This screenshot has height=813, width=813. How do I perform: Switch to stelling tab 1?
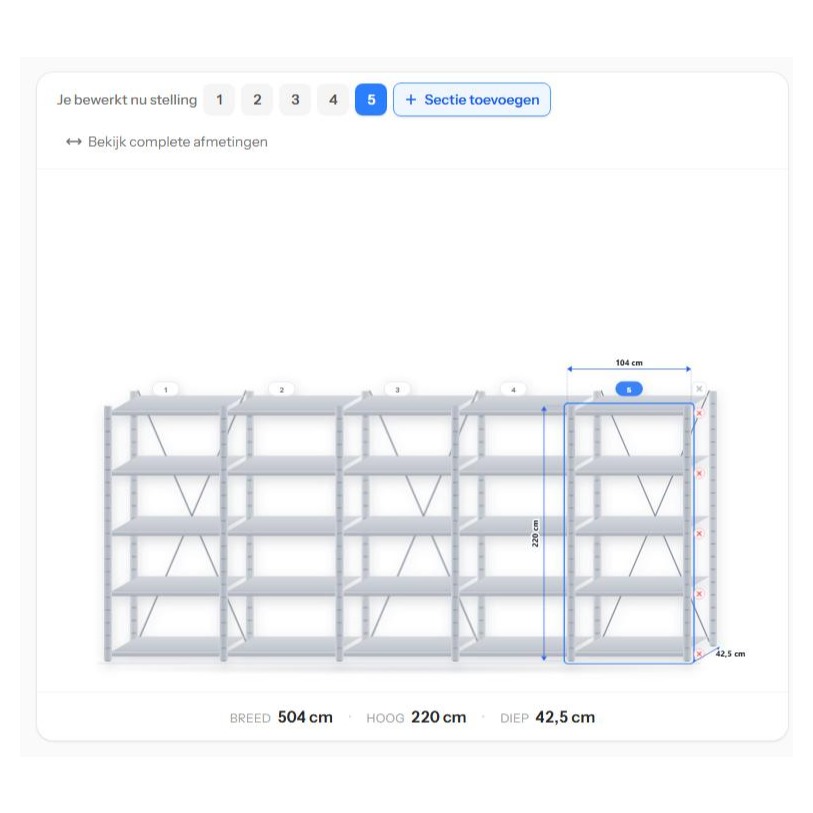(219, 100)
